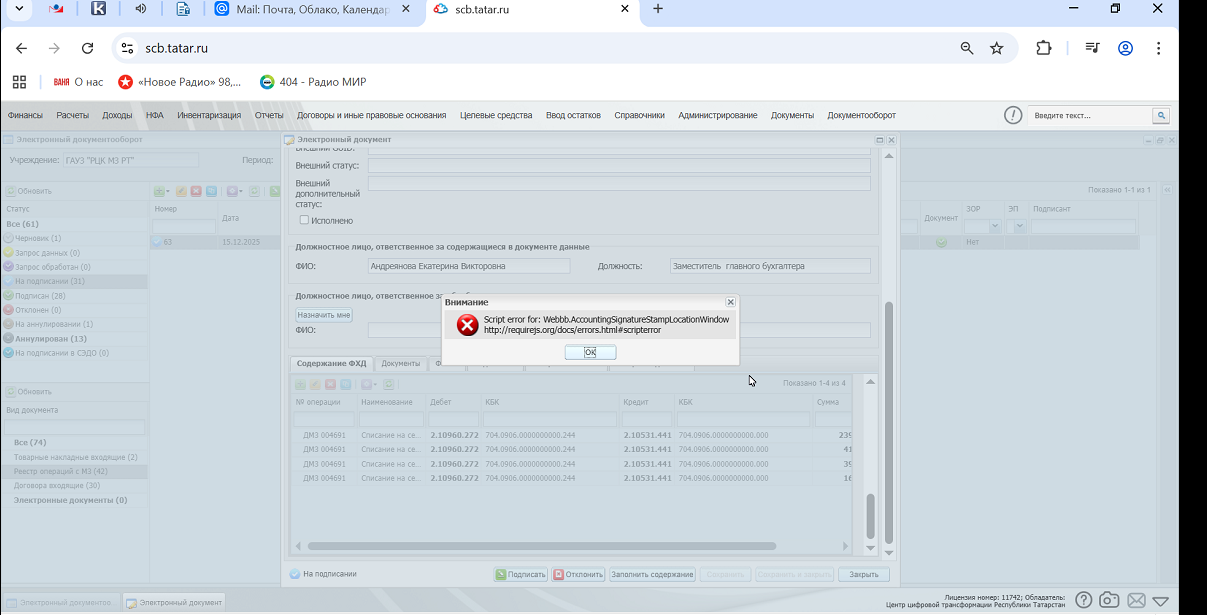Open the Отчеты menu

(x=269, y=115)
